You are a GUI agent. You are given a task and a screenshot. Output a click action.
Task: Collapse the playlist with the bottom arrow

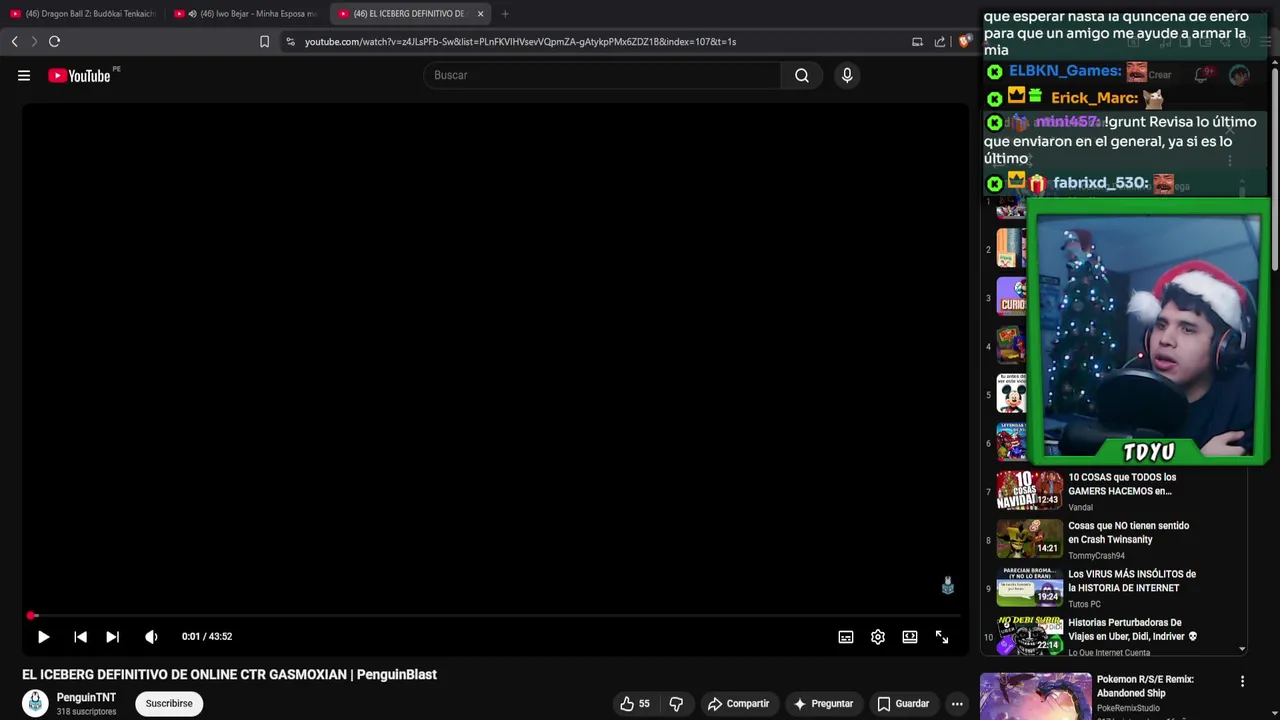[x=1242, y=649]
